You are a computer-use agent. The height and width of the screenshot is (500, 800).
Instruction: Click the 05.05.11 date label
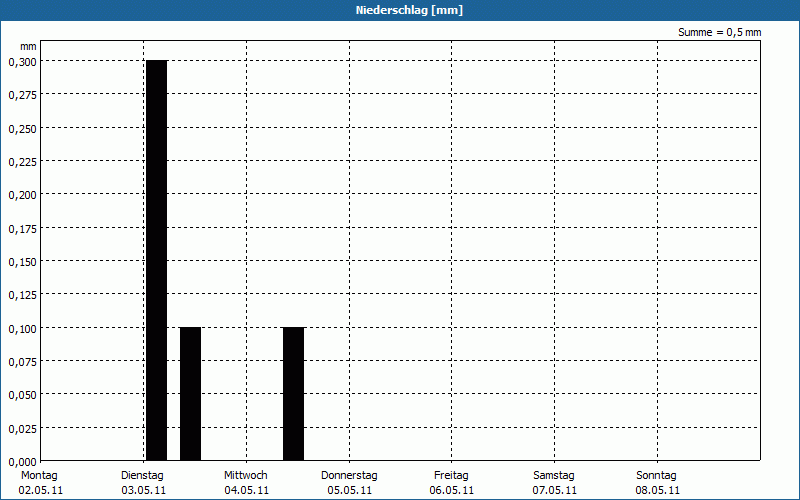tap(349, 491)
